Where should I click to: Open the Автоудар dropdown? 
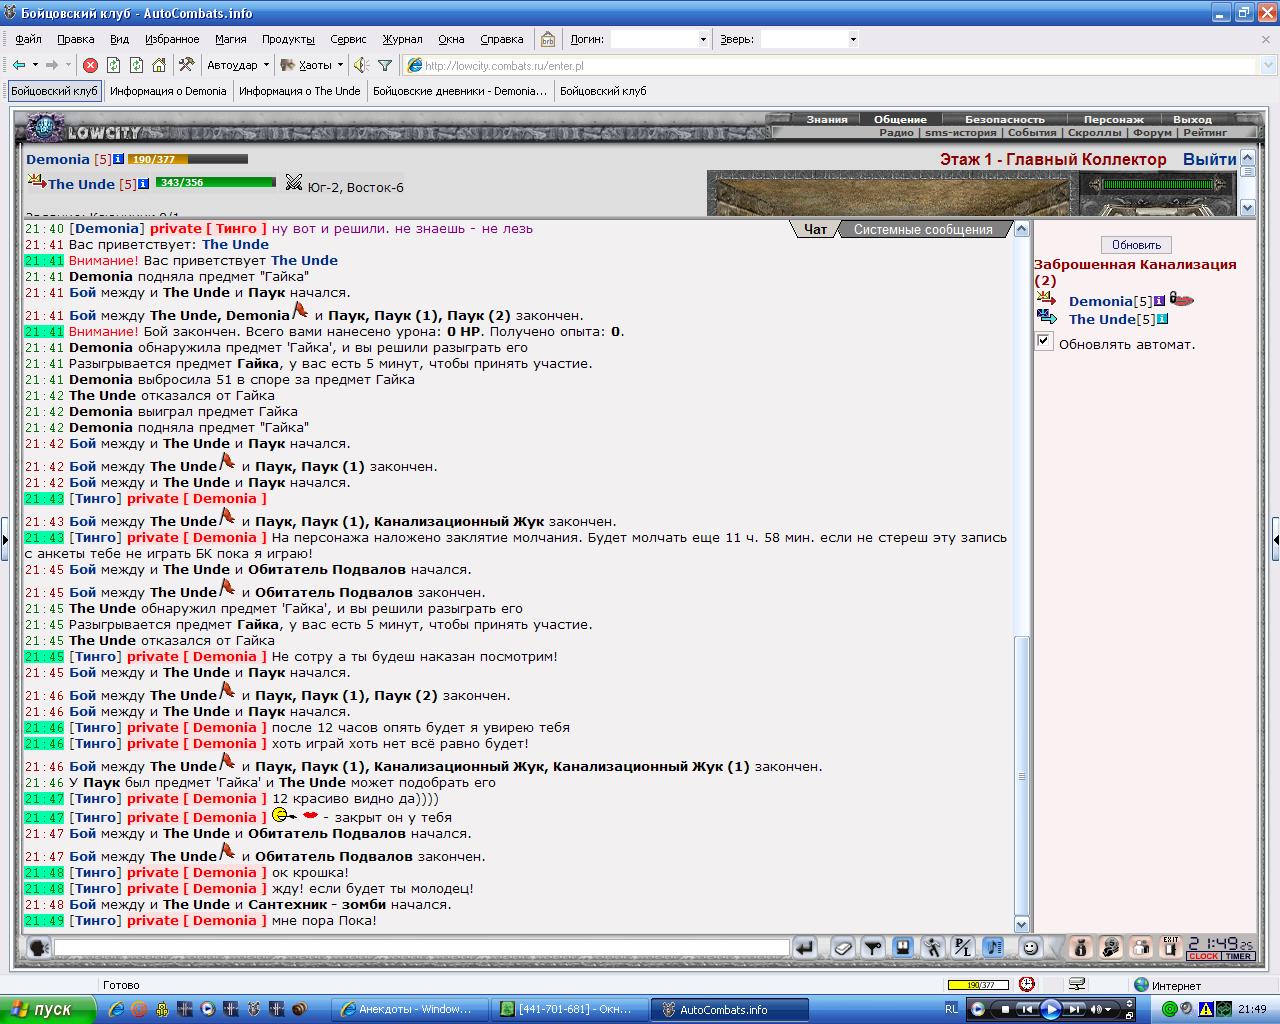tap(266, 65)
